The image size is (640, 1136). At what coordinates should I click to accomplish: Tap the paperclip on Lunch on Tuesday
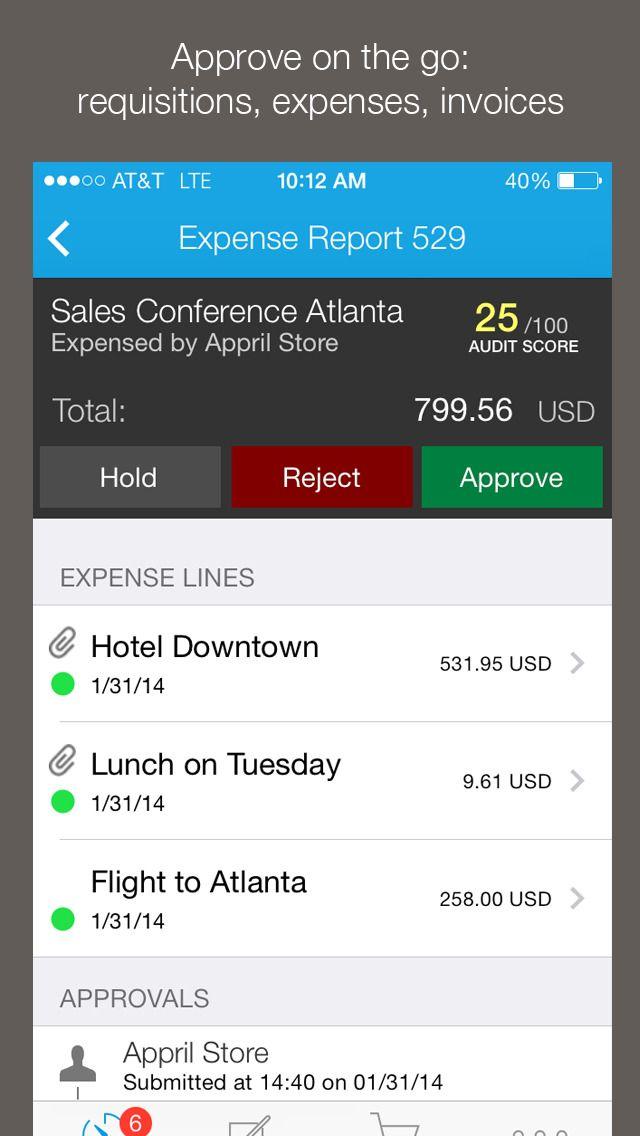coord(62,763)
